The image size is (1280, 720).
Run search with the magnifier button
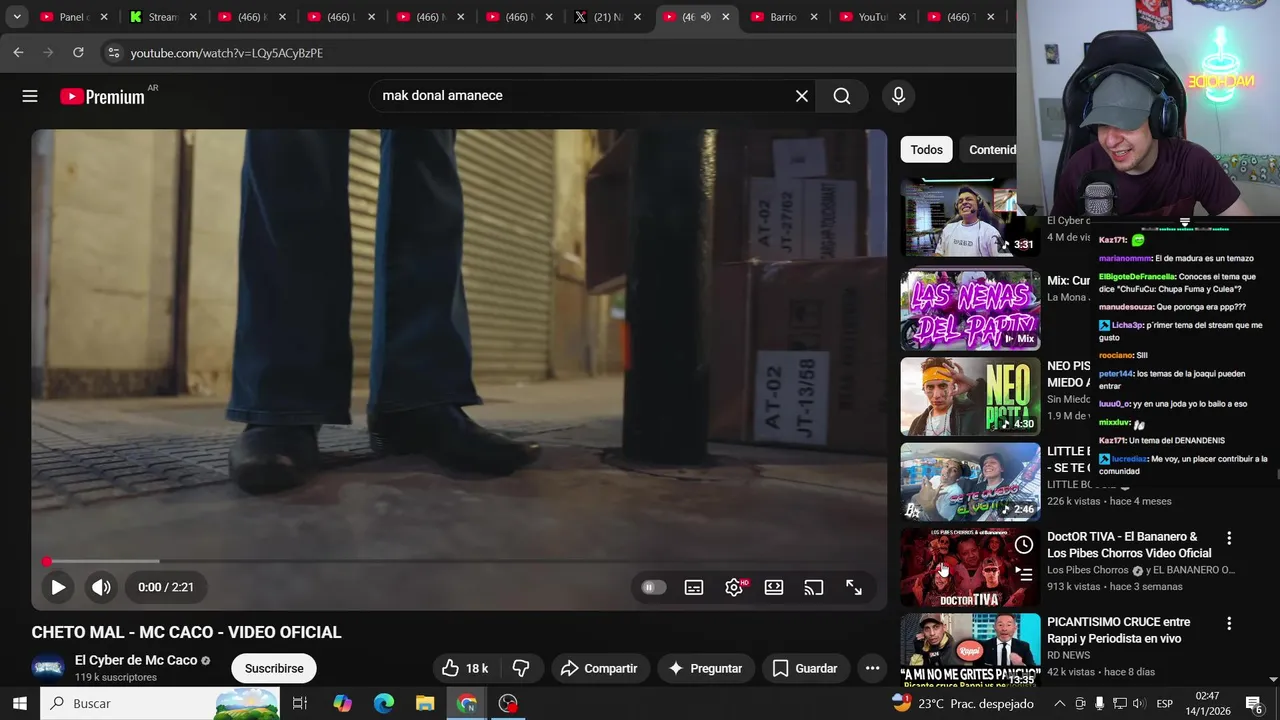(842, 96)
